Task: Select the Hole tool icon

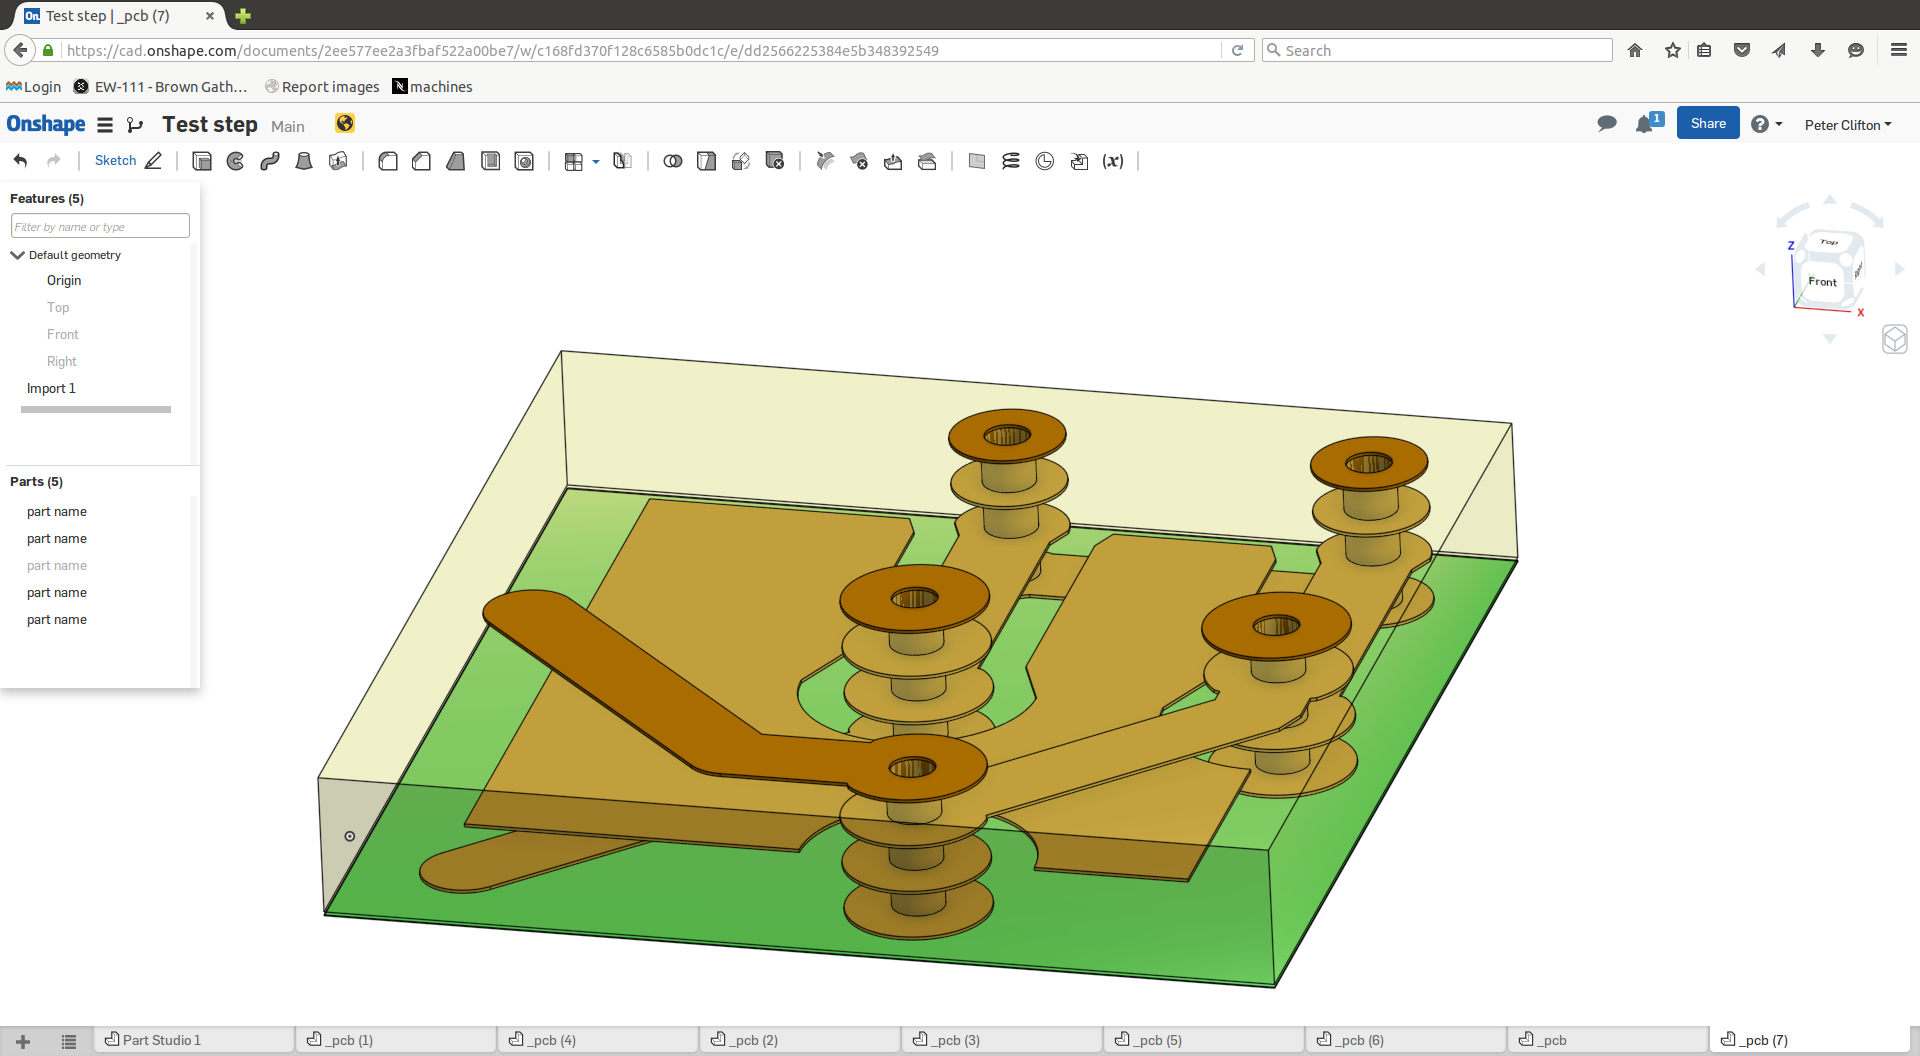Action: coord(524,161)
